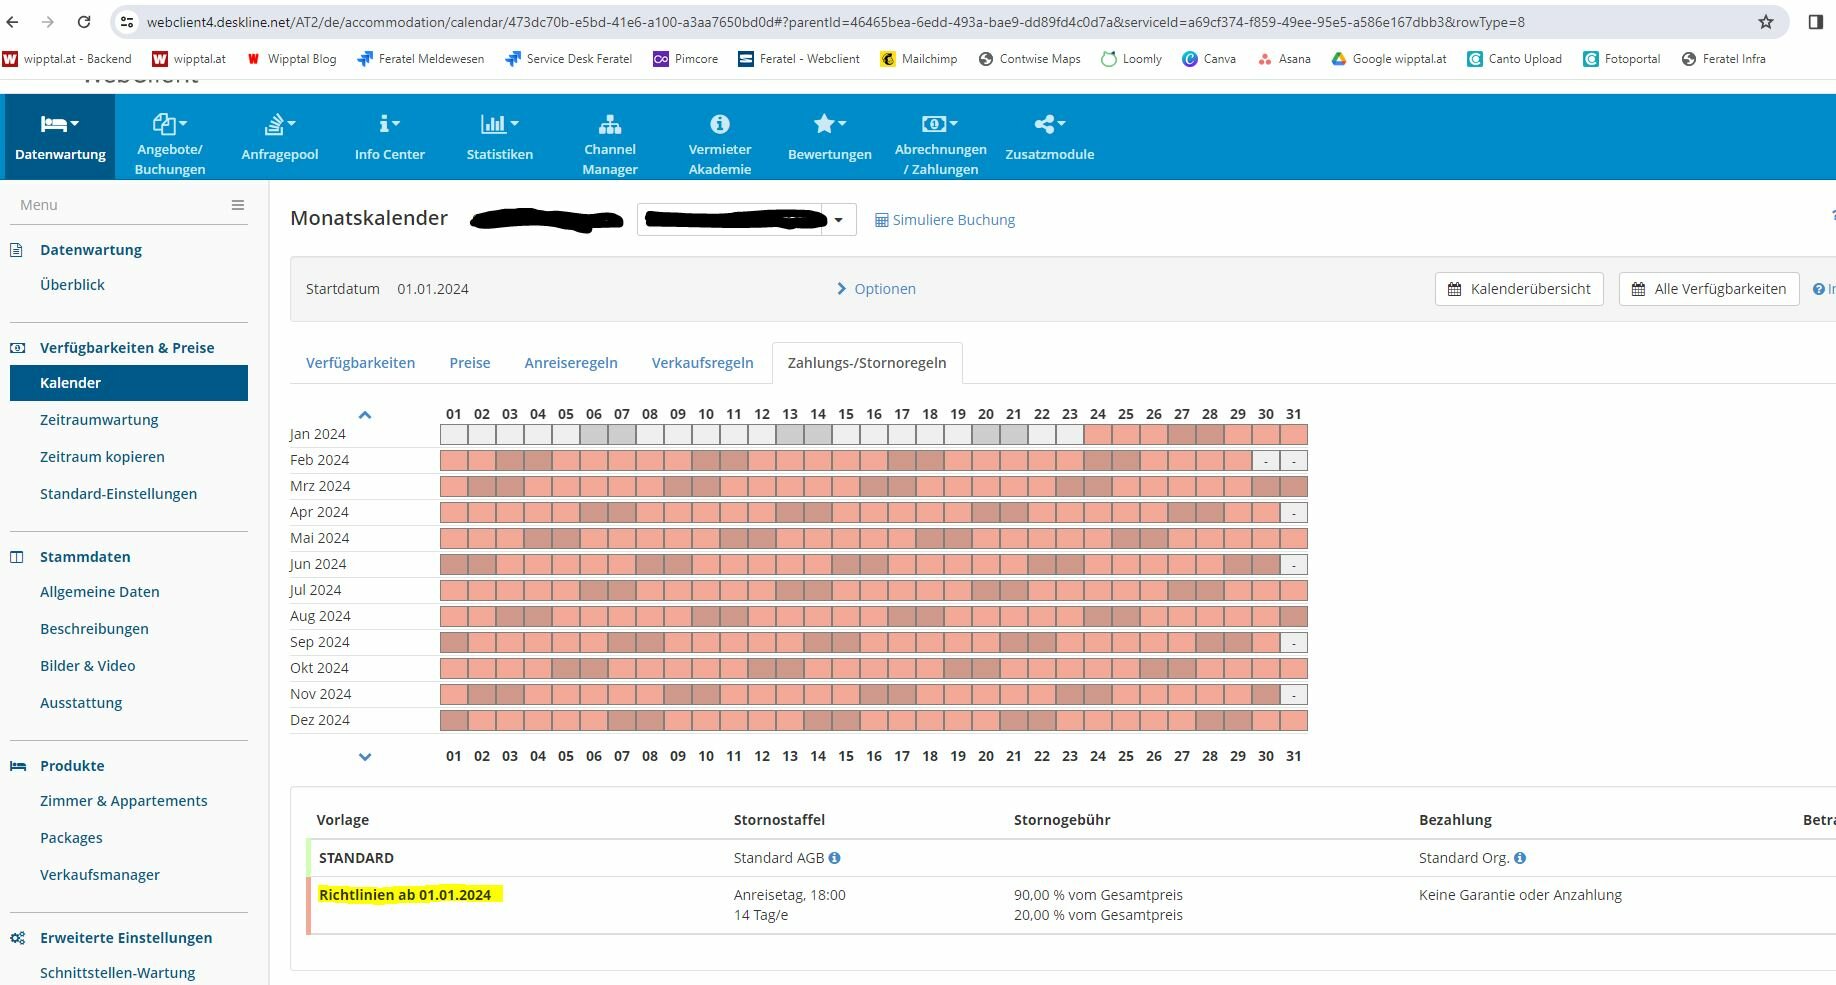Open Mailchimp bookmark
Image resolution: width=1836 pixels, height=985 pixels.
coord(919,59)
